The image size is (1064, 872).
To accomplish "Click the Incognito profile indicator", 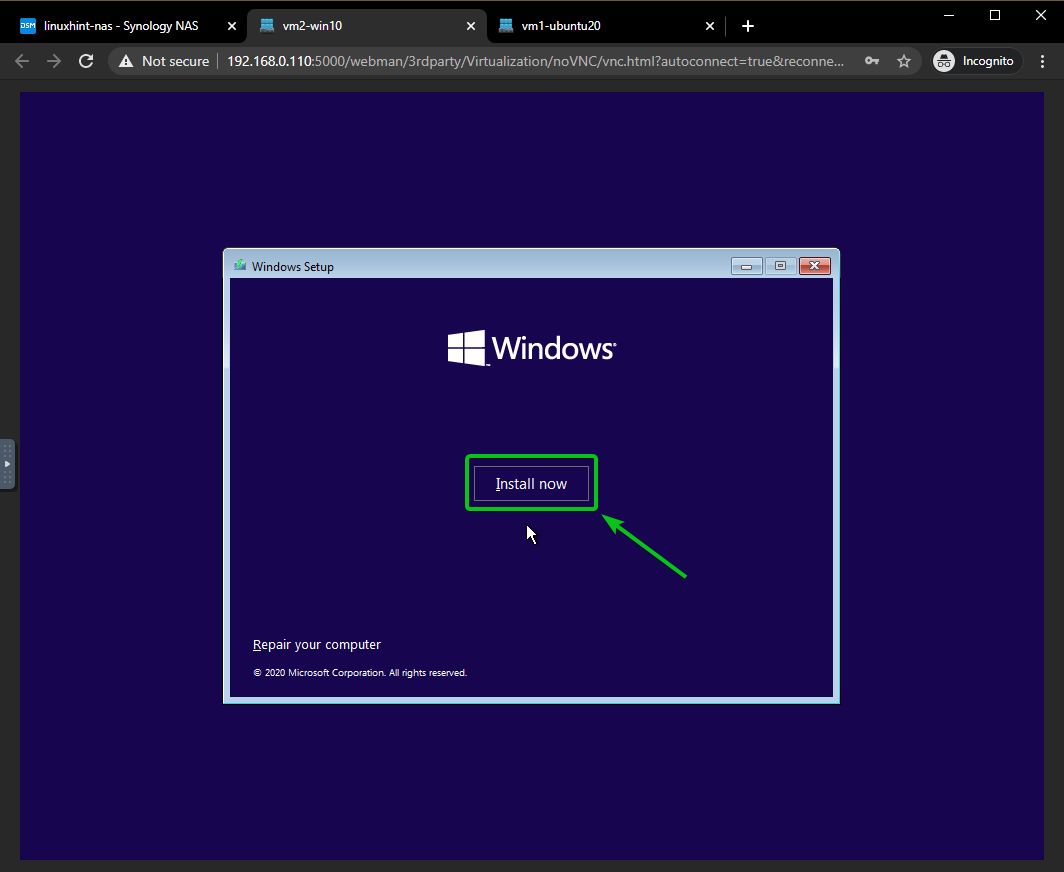I will pyautogui.click(x=974, y=61).
